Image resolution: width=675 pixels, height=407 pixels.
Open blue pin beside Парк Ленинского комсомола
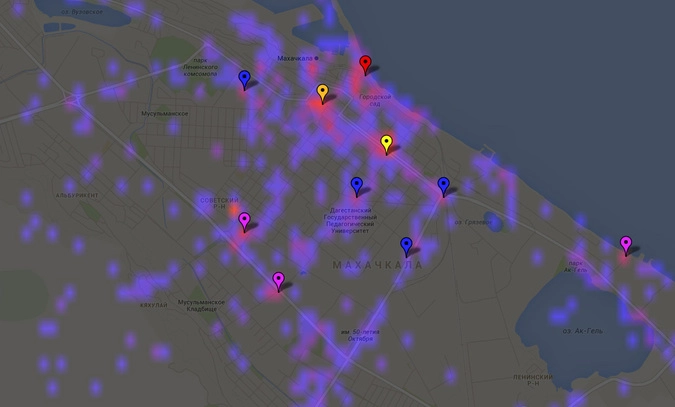[x=244, y=78]
